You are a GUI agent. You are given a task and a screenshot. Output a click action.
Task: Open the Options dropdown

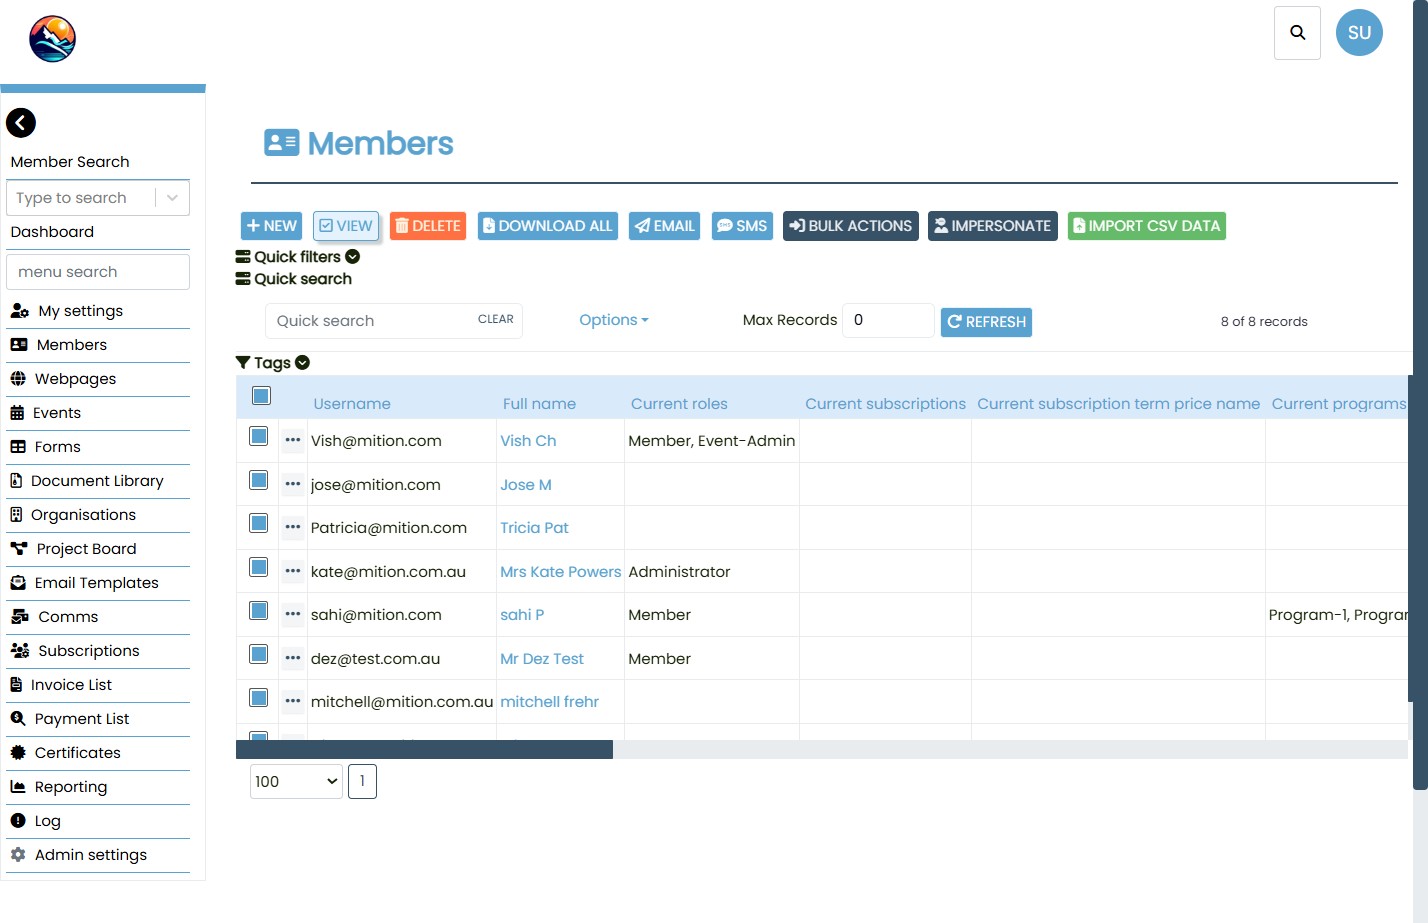613,320
